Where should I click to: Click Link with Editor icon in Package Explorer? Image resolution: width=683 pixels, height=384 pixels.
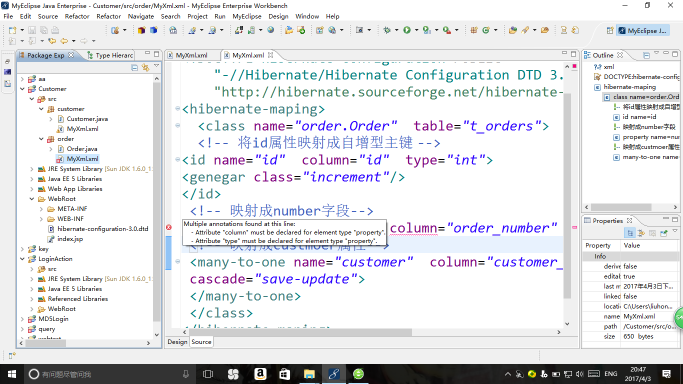click(x=145, y=67)
